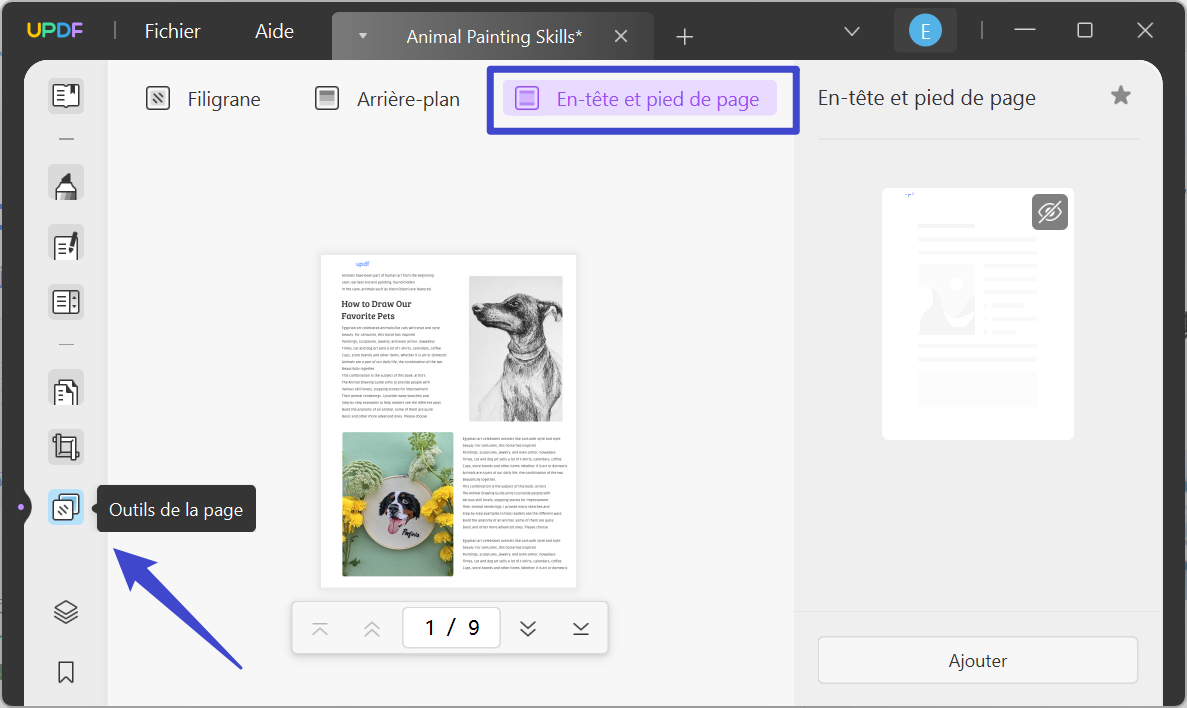The image size is (1187, 708).
Task: Select En-tête et pied de page tab
Action: click(640, 98)
